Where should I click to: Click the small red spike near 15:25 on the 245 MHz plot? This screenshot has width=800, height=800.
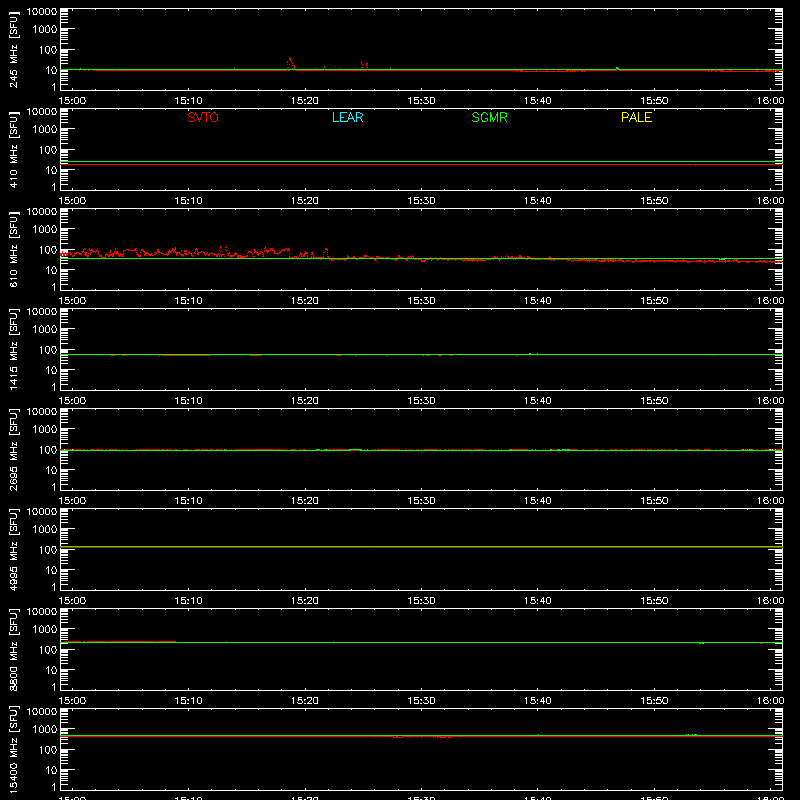click(364, 65)
